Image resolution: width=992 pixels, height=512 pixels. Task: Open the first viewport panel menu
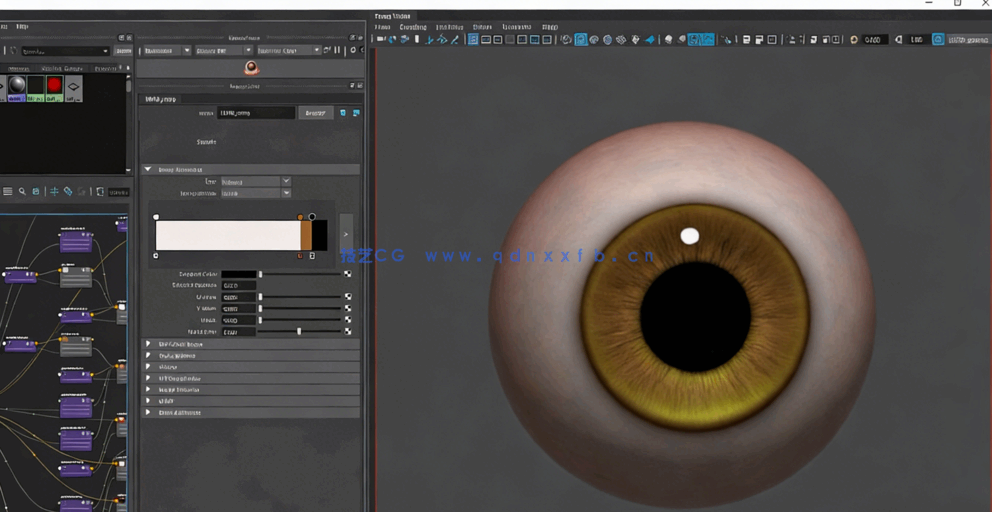point(382,27)
